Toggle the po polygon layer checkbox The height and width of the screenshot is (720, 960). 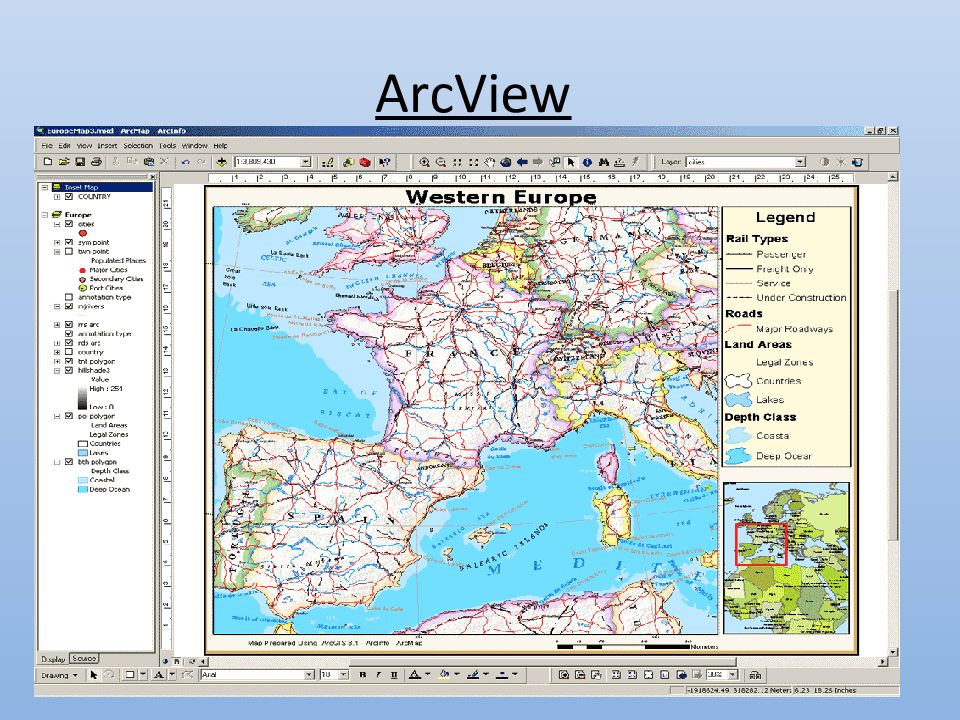[x=69, y=416]
